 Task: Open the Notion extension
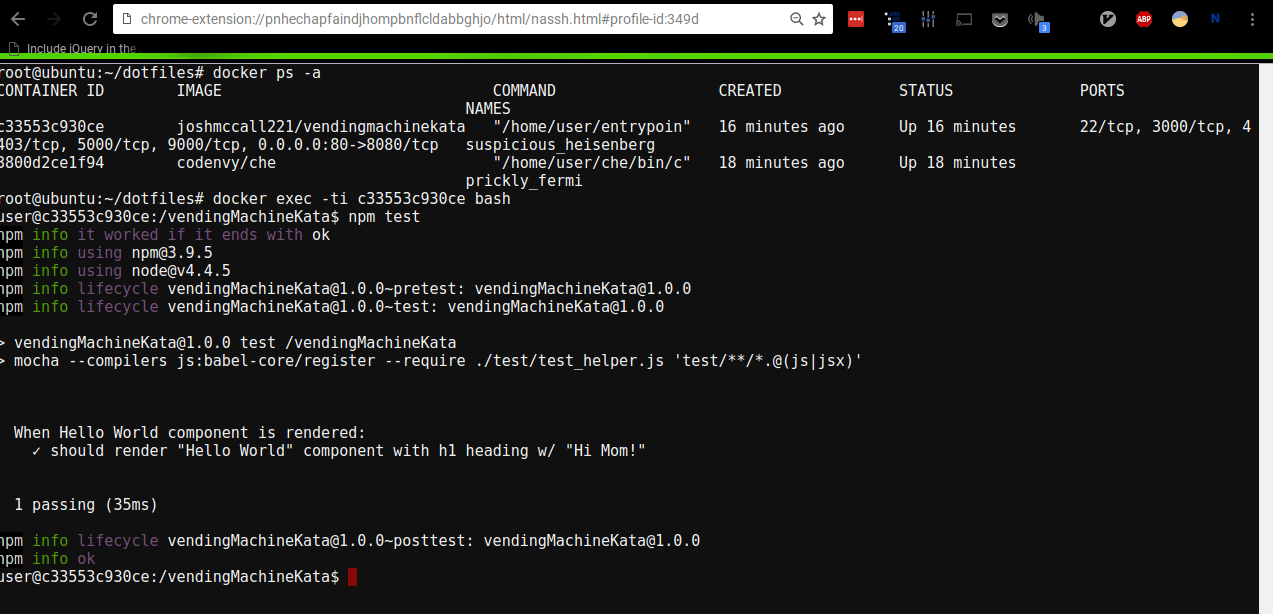coord(1215,19)
